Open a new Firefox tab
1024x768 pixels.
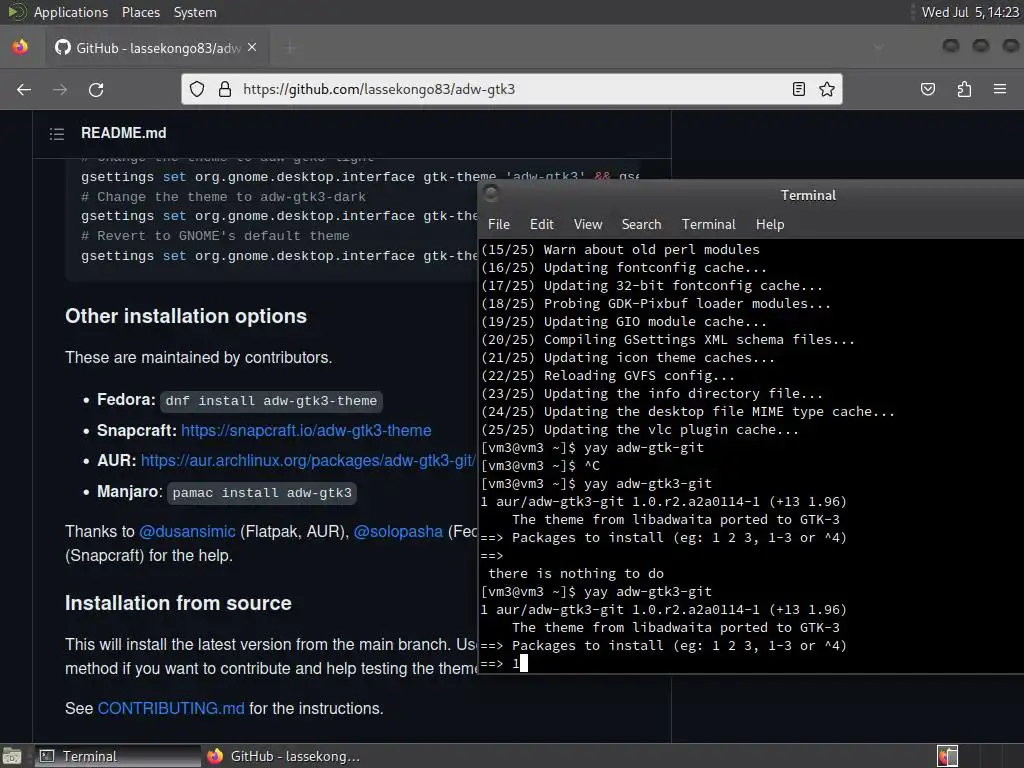(x=290, y=47)
